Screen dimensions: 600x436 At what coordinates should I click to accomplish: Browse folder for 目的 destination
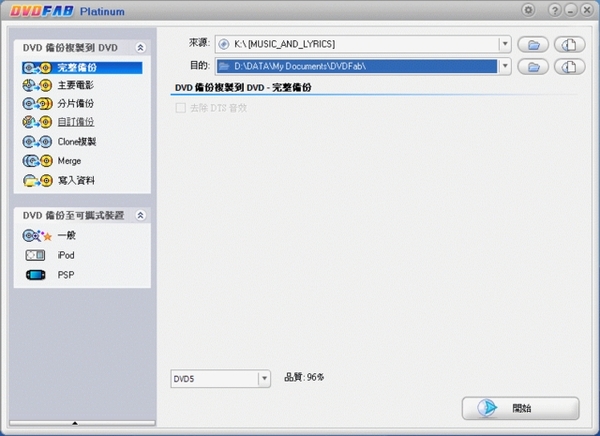533,67
